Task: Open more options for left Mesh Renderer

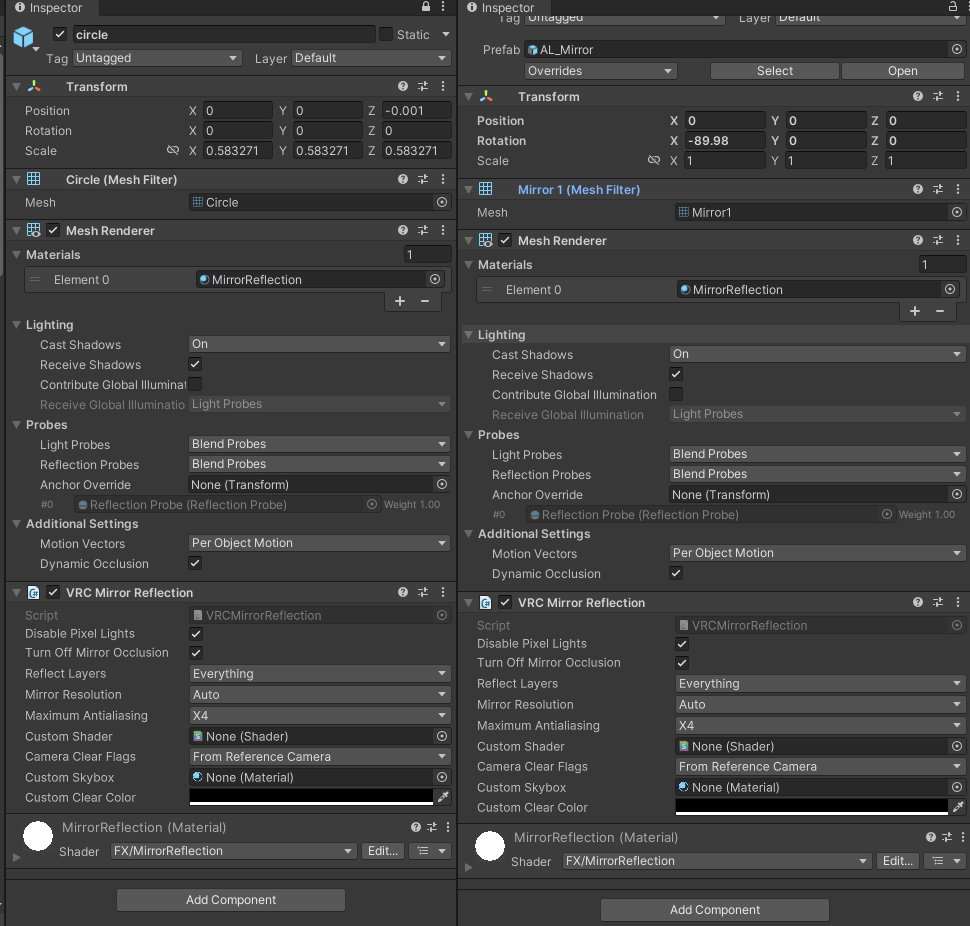Action: point(443,230)
